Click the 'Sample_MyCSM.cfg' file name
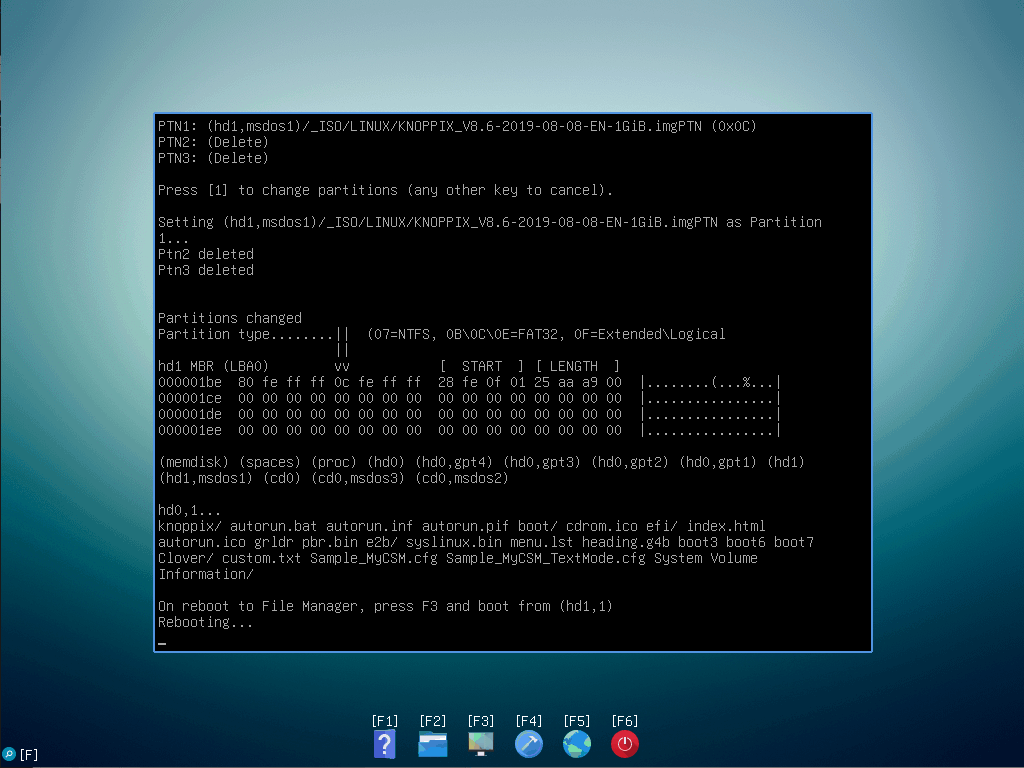Image resolution: width=1024 pixels, height=768 pixels. pyautogui.click(x=374, y=558)
